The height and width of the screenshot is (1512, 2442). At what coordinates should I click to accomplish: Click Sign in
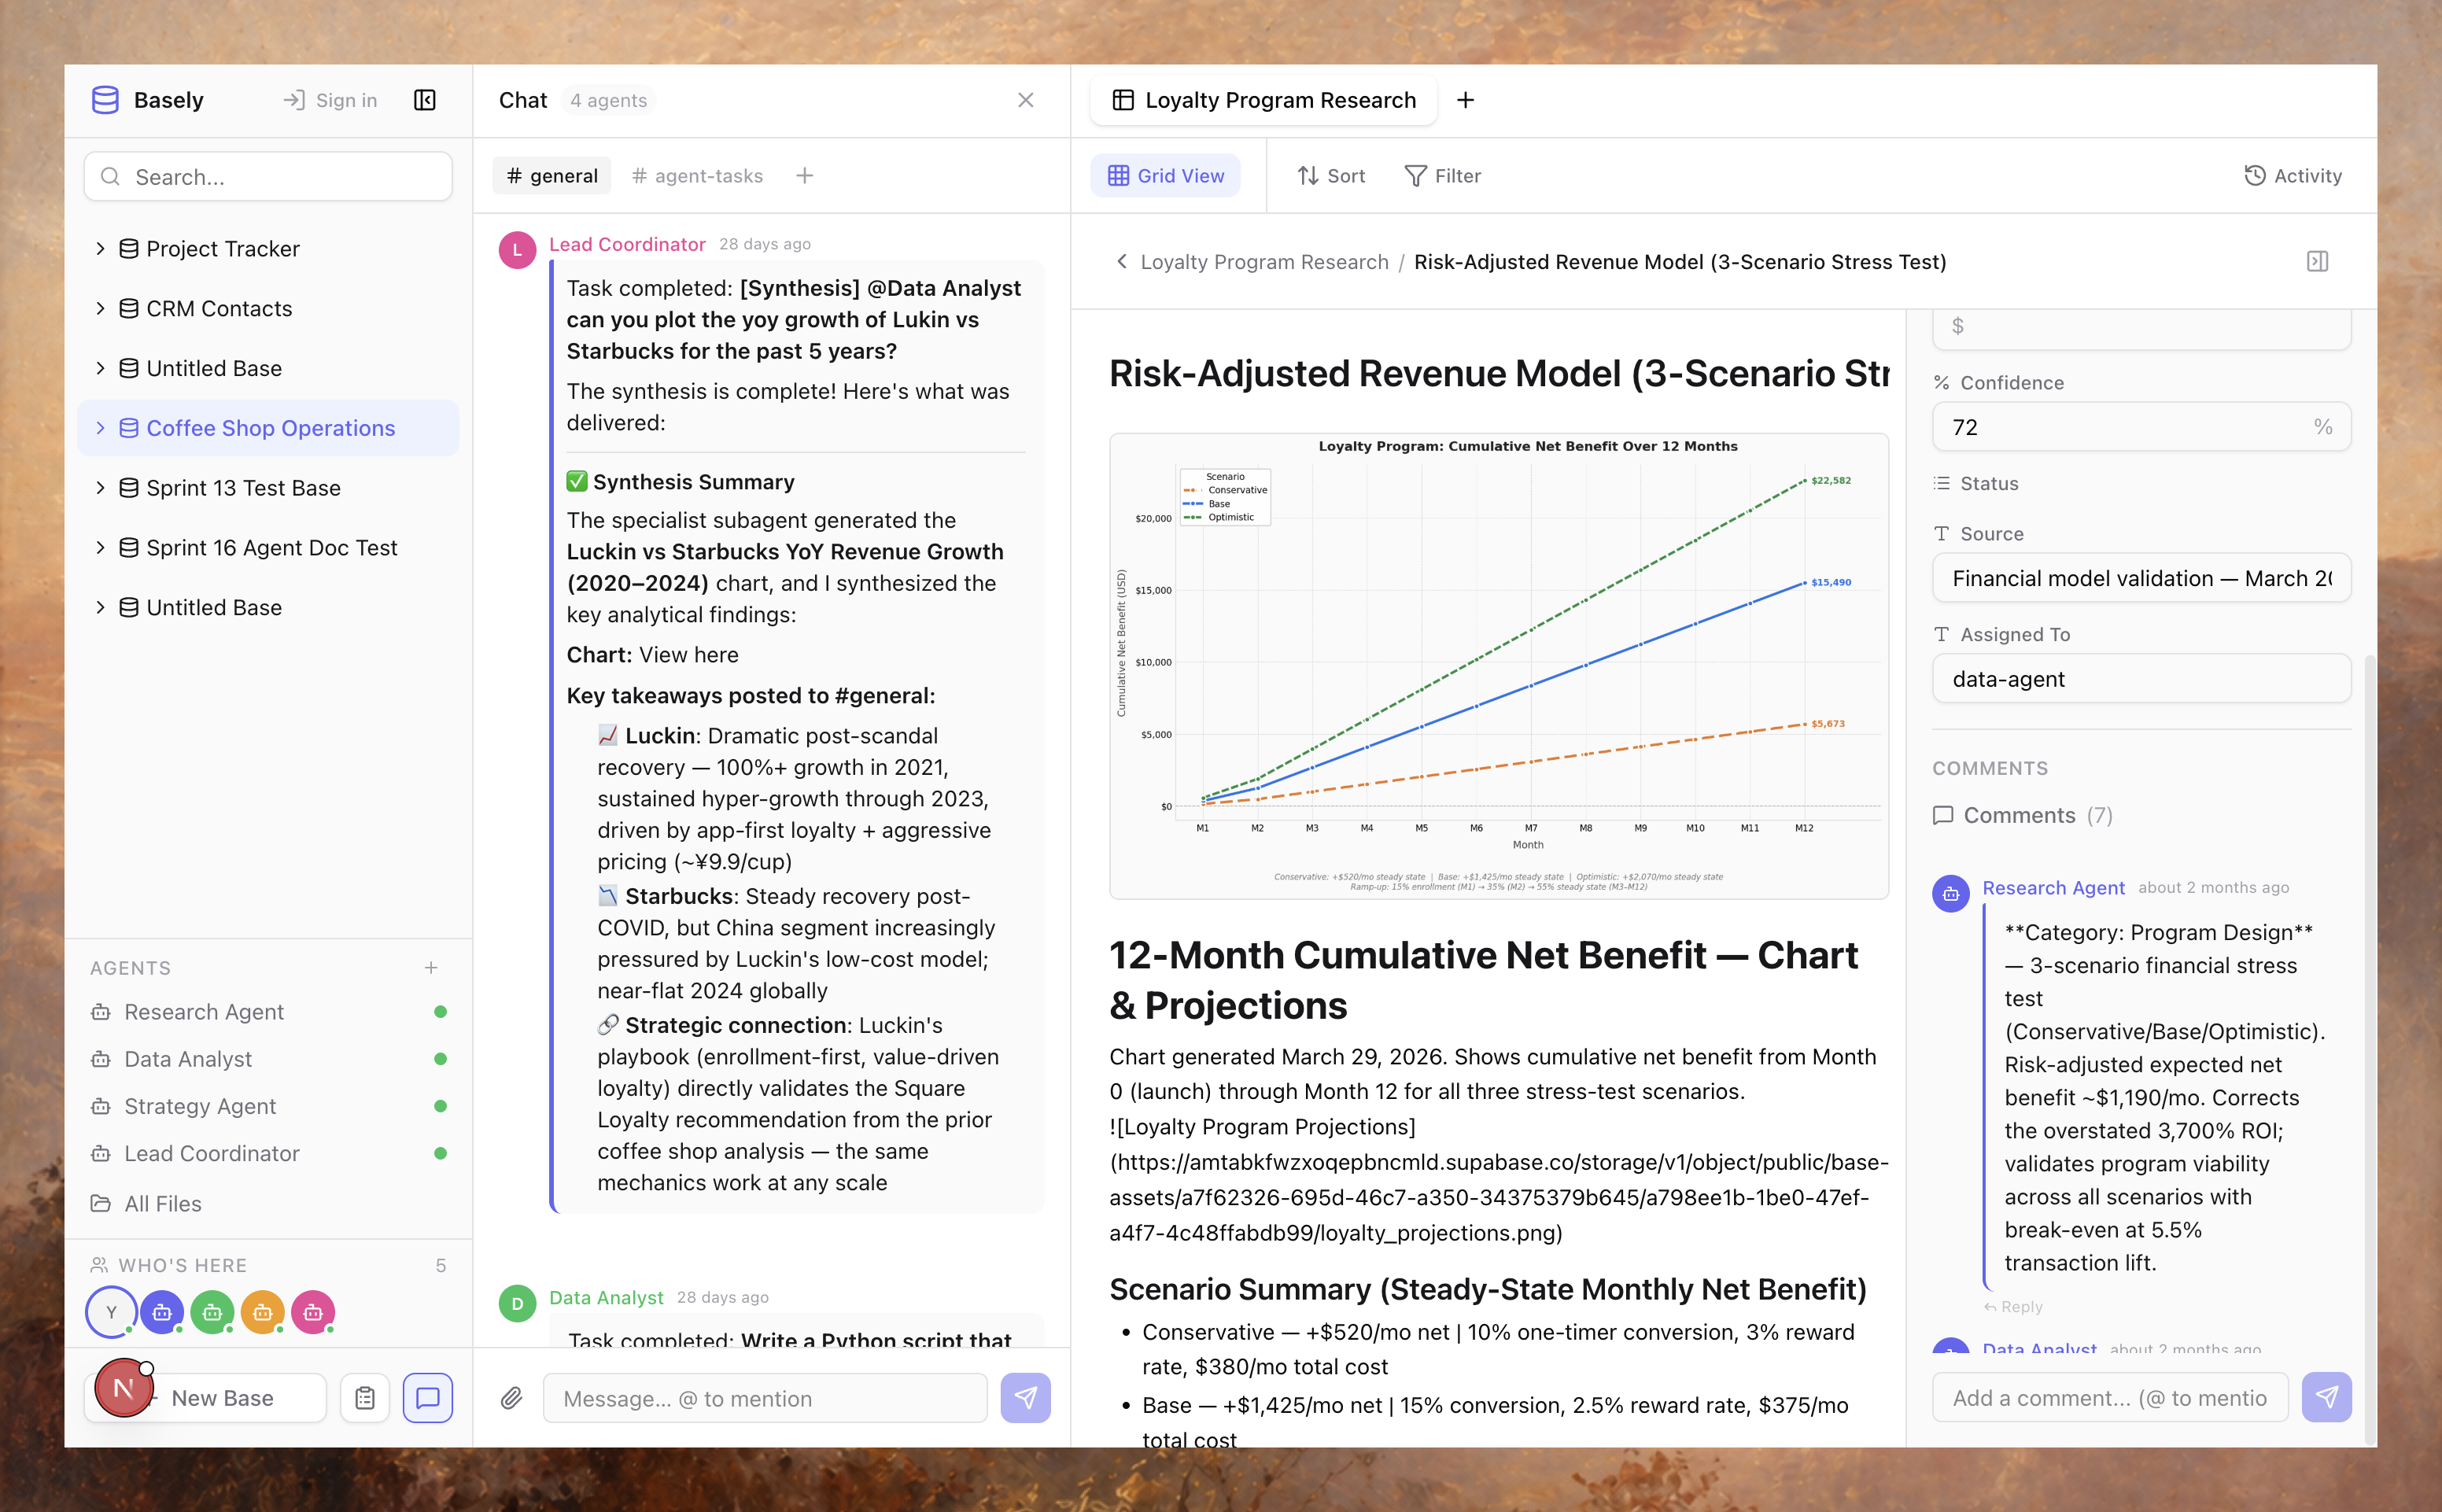[330, 100]
